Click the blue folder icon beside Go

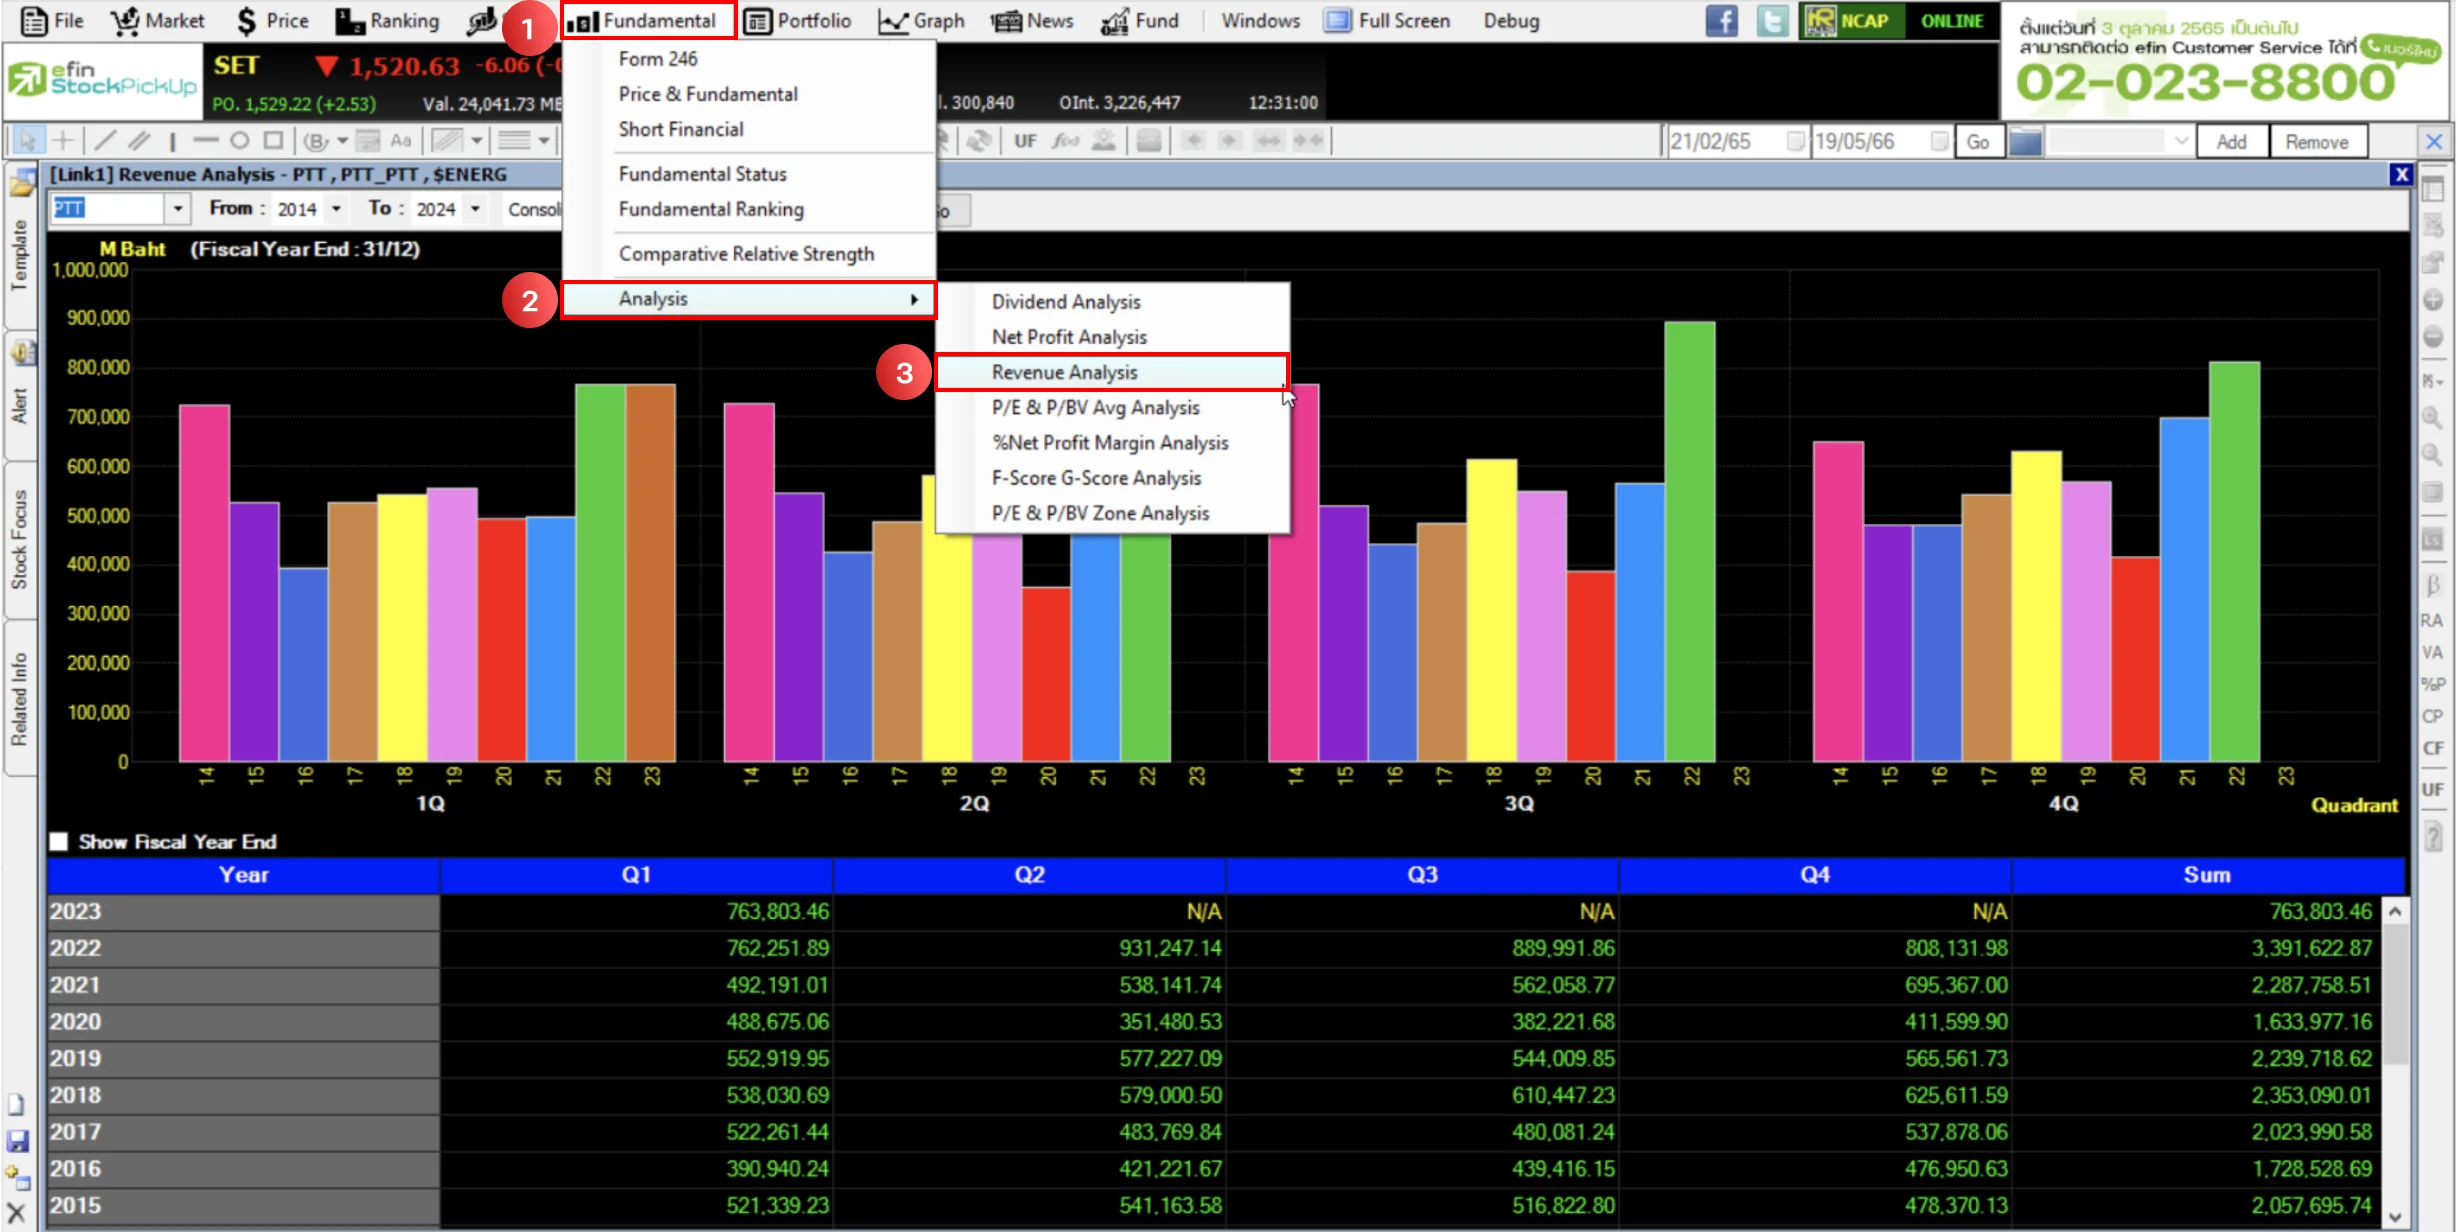(2026, 142)
